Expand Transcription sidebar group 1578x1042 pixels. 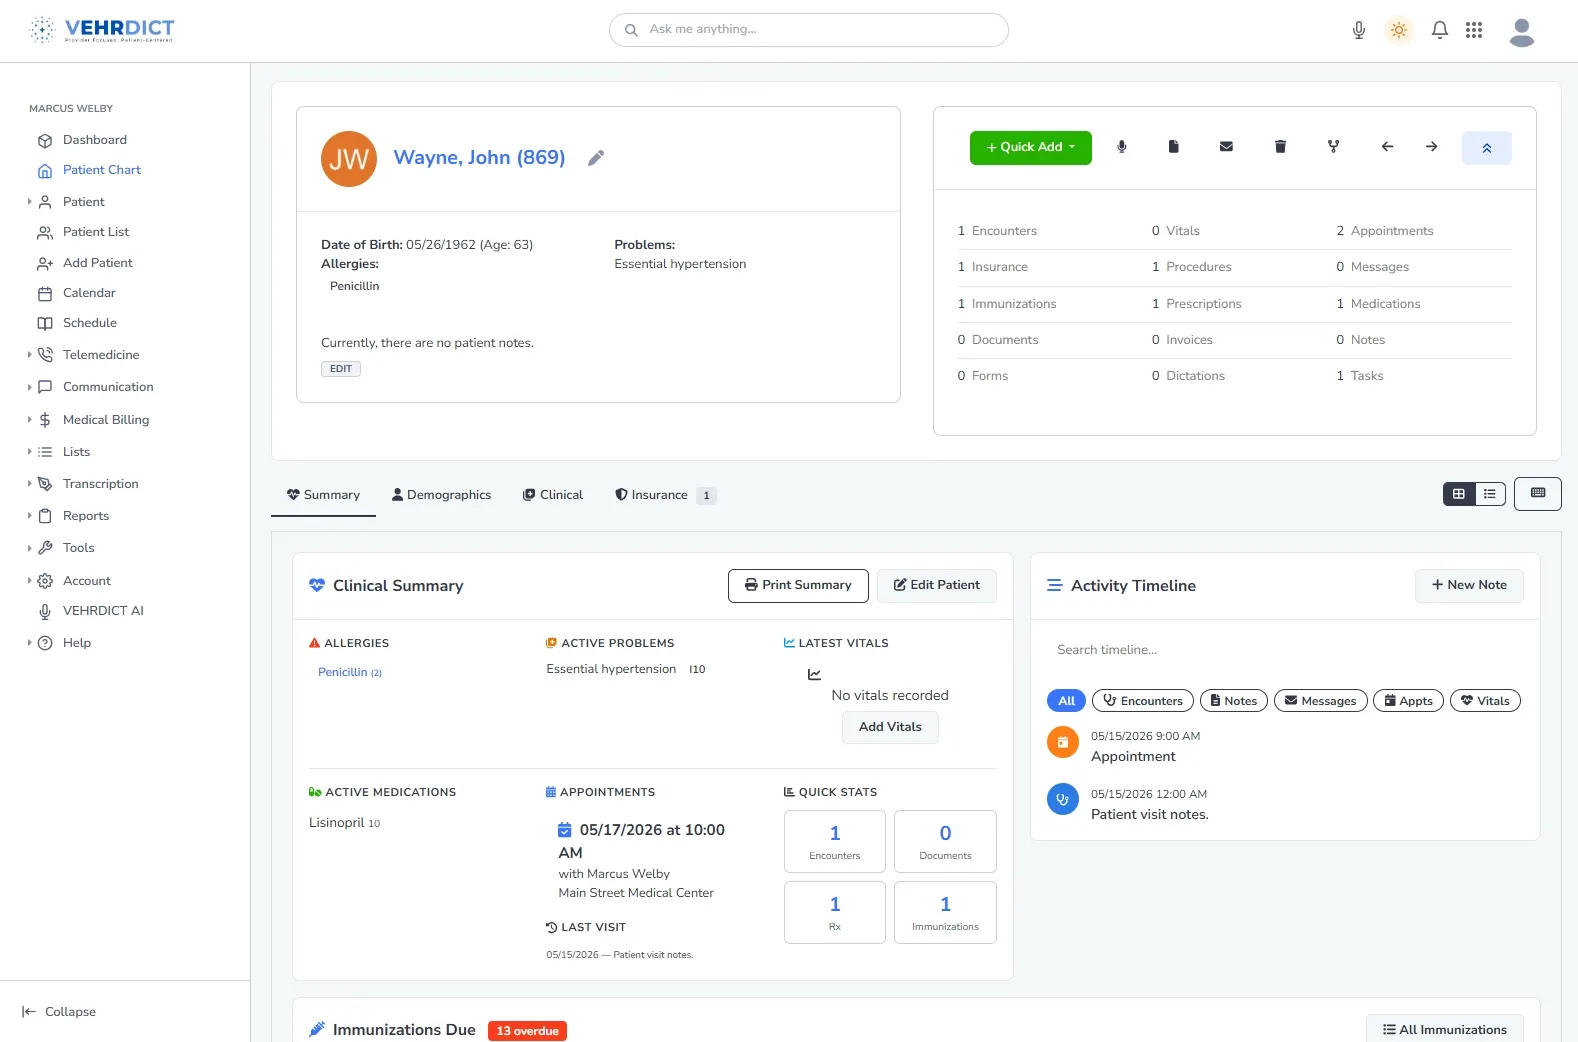pyautogui.click(x=101, y=484)
